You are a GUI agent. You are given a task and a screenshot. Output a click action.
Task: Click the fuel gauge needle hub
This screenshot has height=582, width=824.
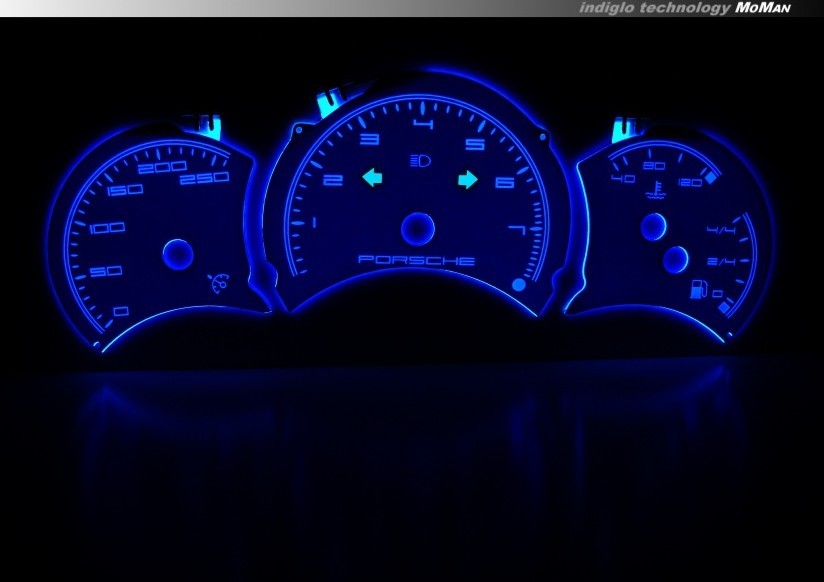pyautogui.click(x=675, y=261)
